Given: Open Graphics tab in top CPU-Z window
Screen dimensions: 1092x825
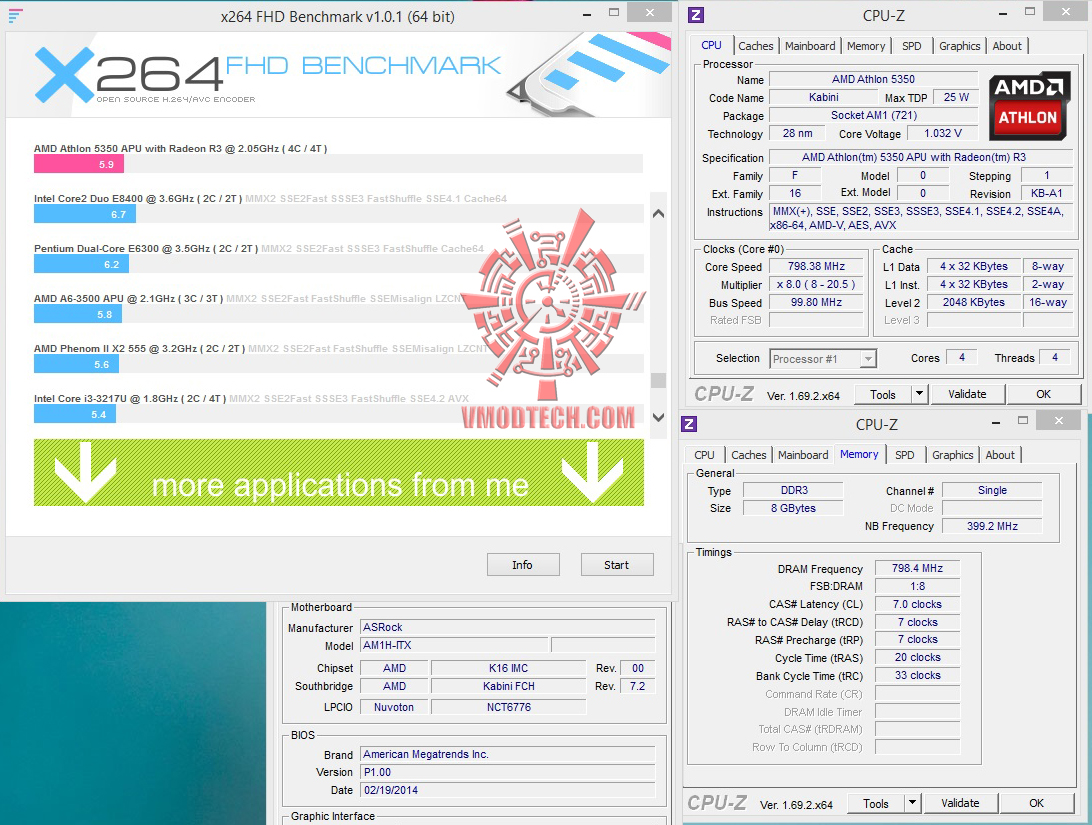Looking at the screenshot, I should click(959, 46).
